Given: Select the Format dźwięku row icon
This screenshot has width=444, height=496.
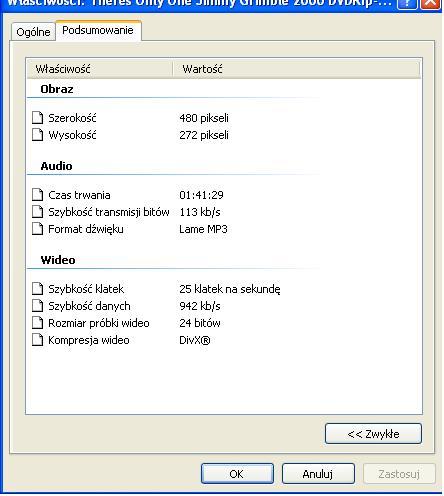Looking at the screenshot, I should pos(38,229).
